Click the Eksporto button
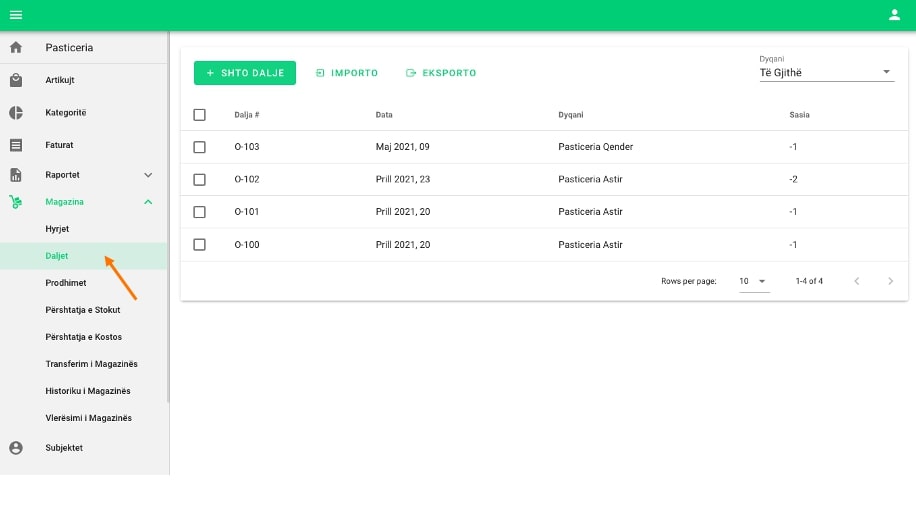The image size is (916, 506). 441,73
